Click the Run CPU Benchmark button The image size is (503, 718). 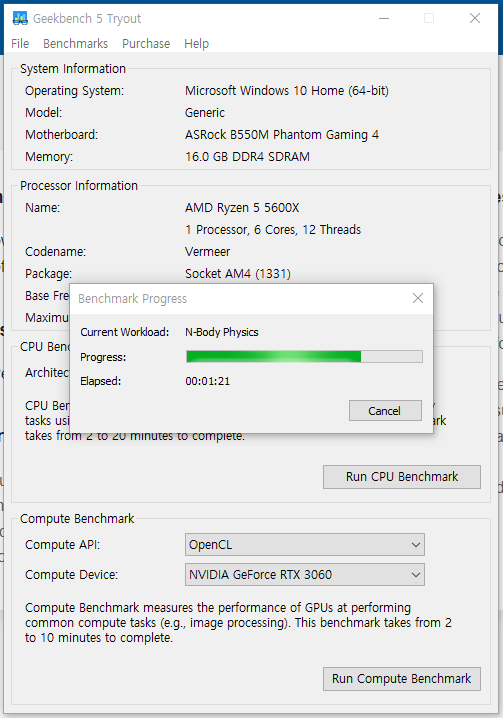tap(402, 477)
